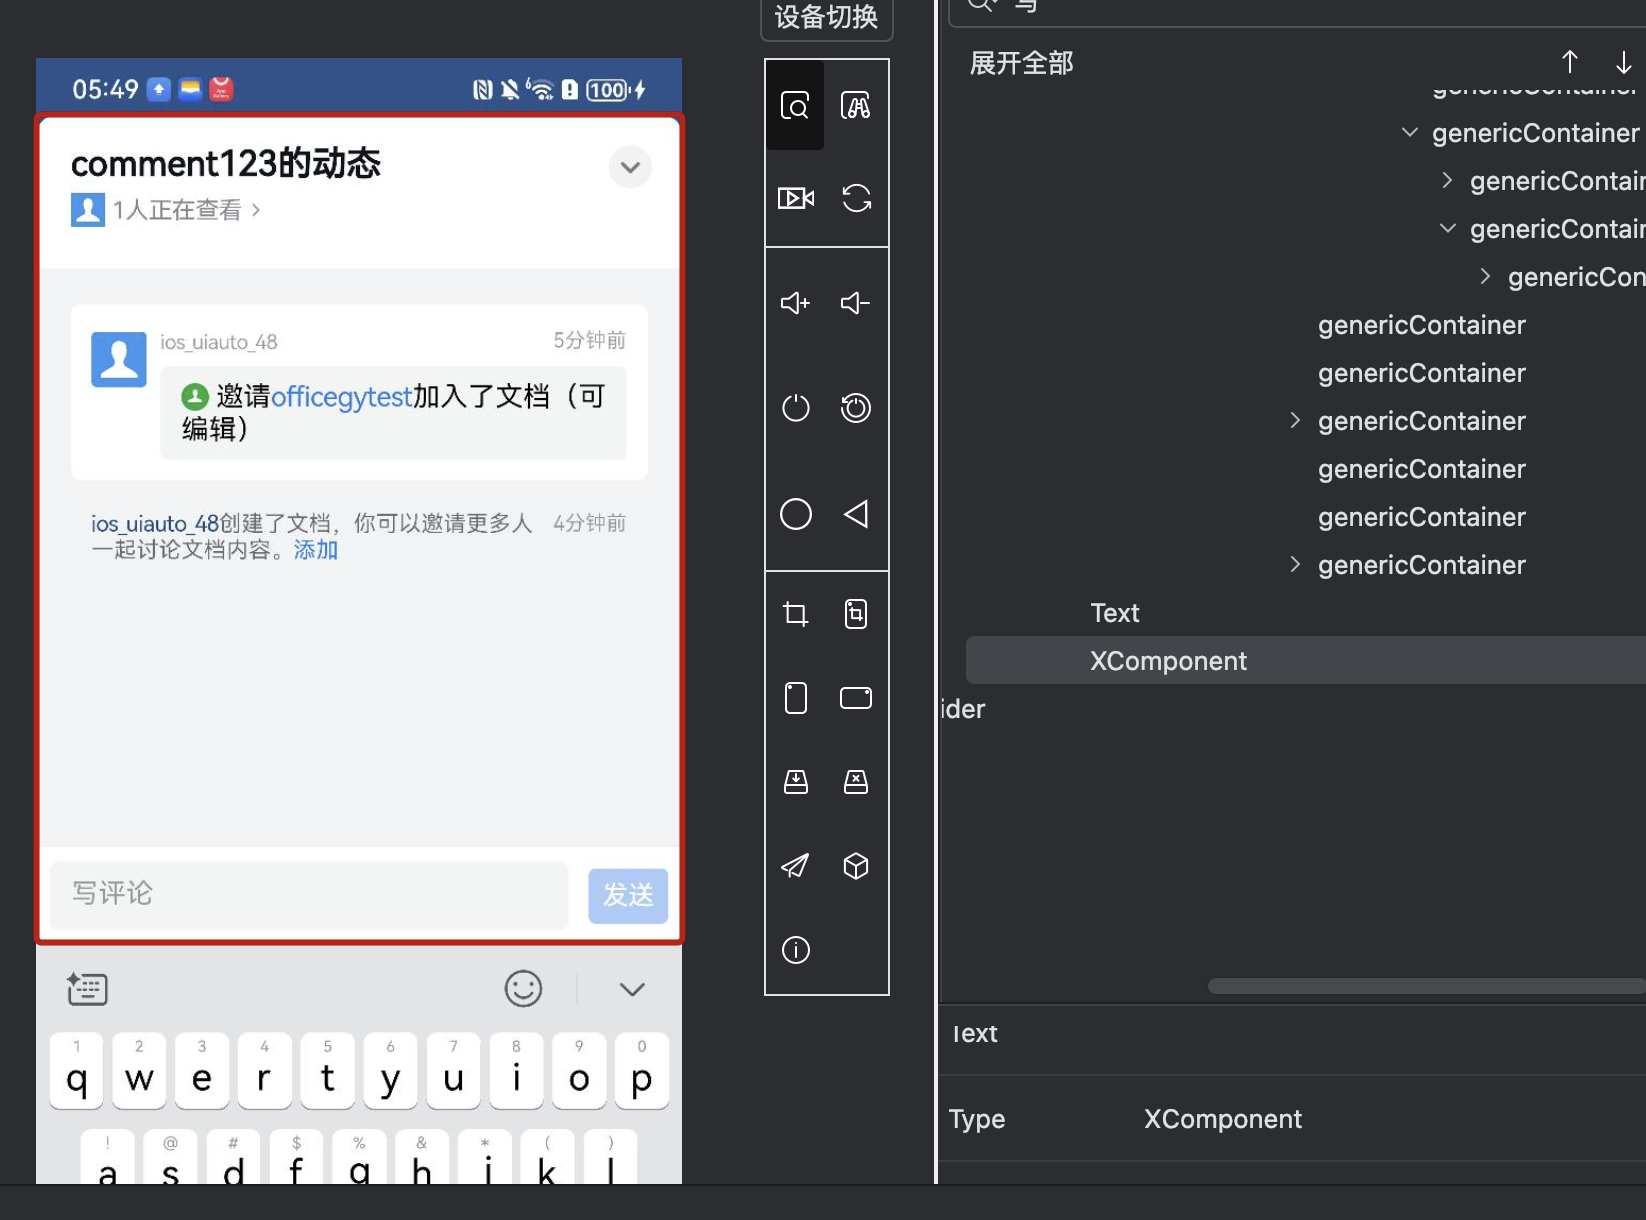The width and height of the screenshot is (1646, 1220).
Task: Click the binoculars find-element tool icon
Action: click(x=856, y=105)
